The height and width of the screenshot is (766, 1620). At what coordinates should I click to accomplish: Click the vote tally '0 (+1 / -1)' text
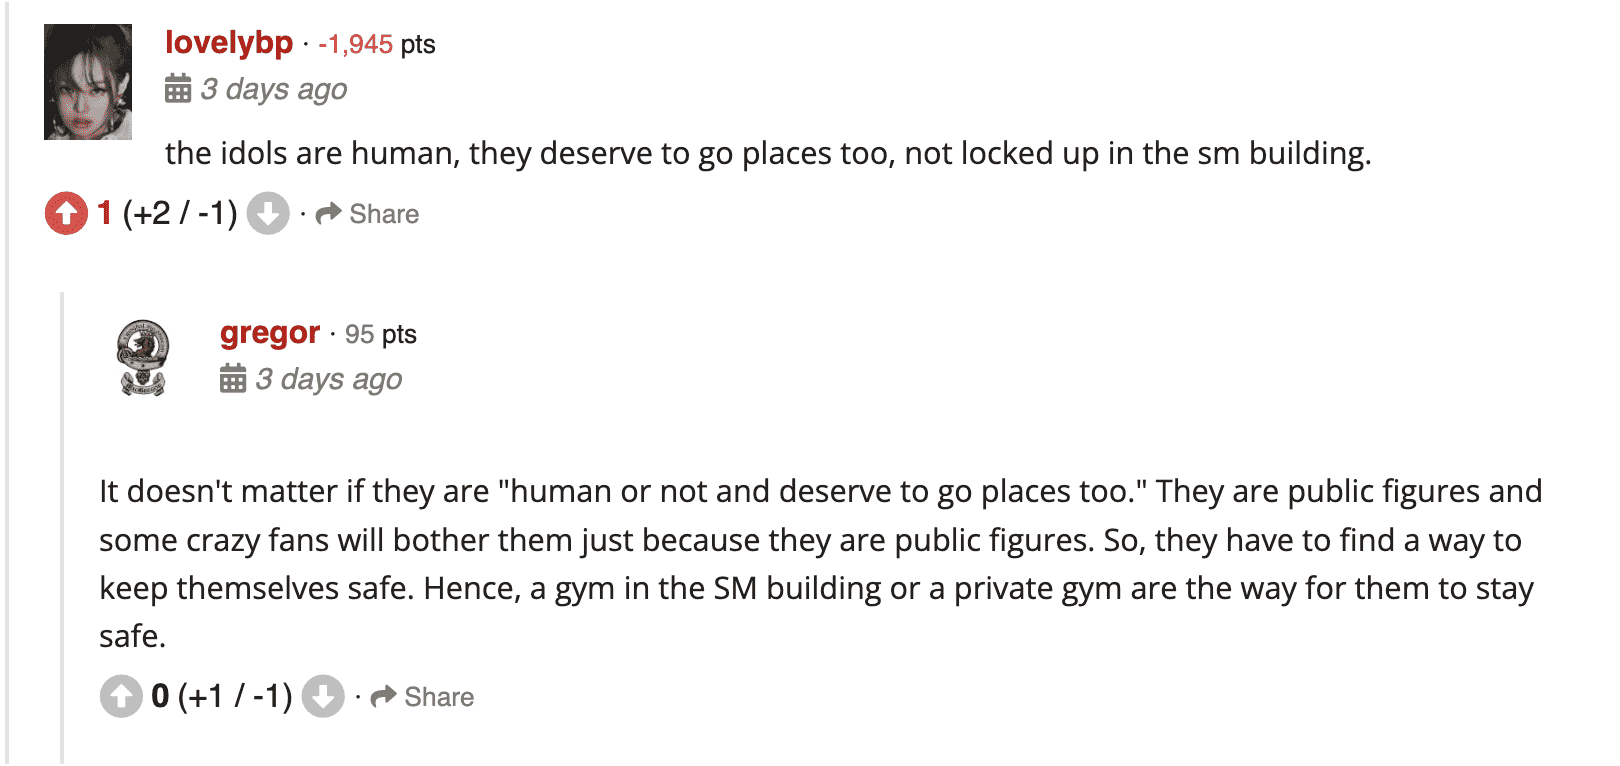click(222, 696)
